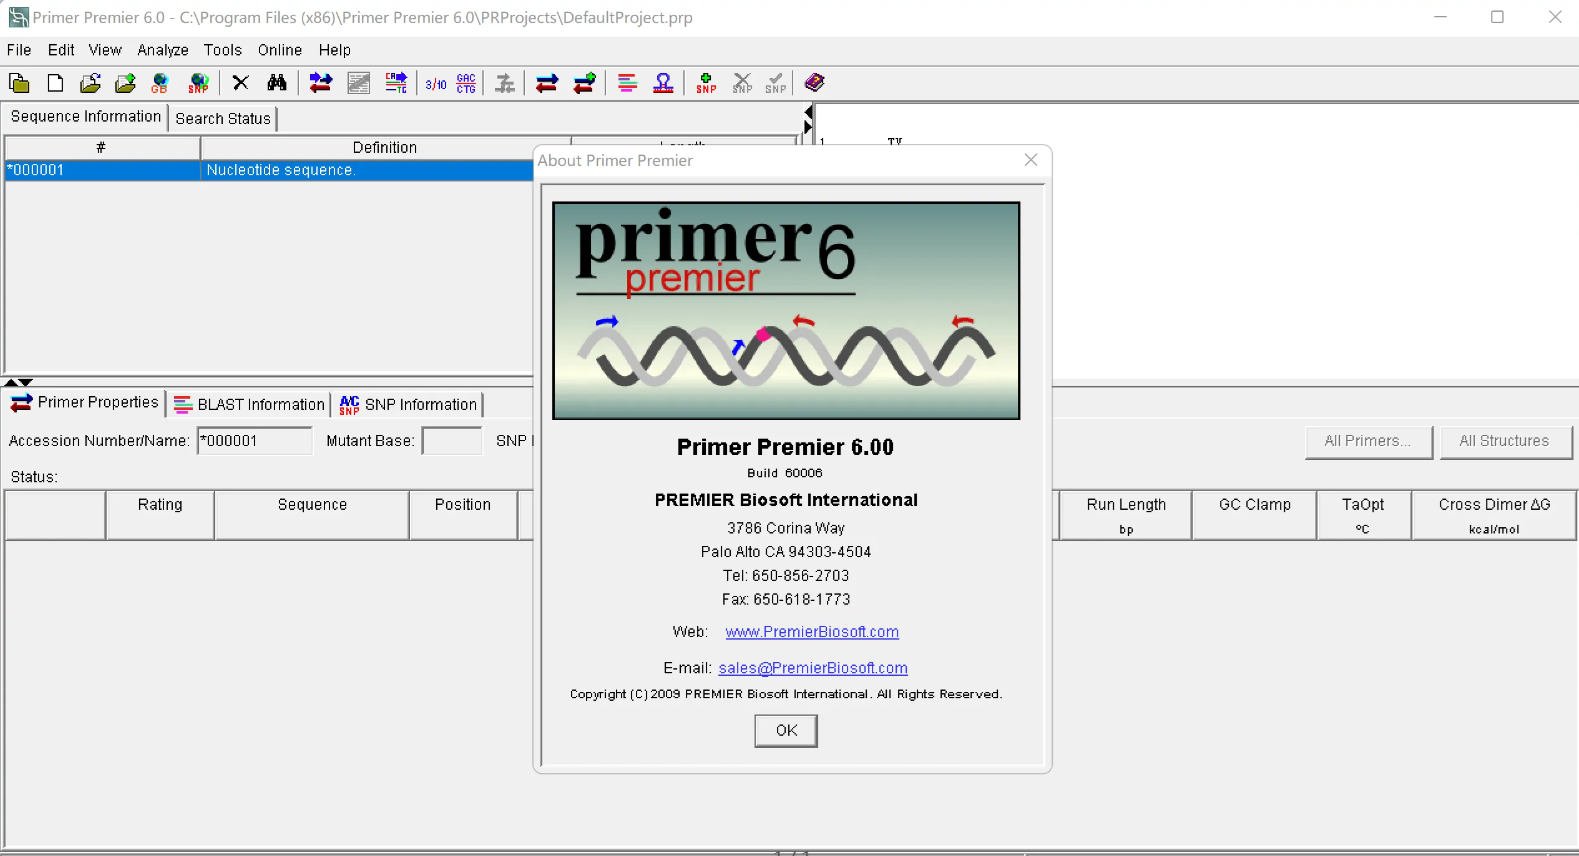Click the 'Nucleotide sequence.' definition cell
The height and width of the screenshot is (856, 1579).
(x=367, y=170)
